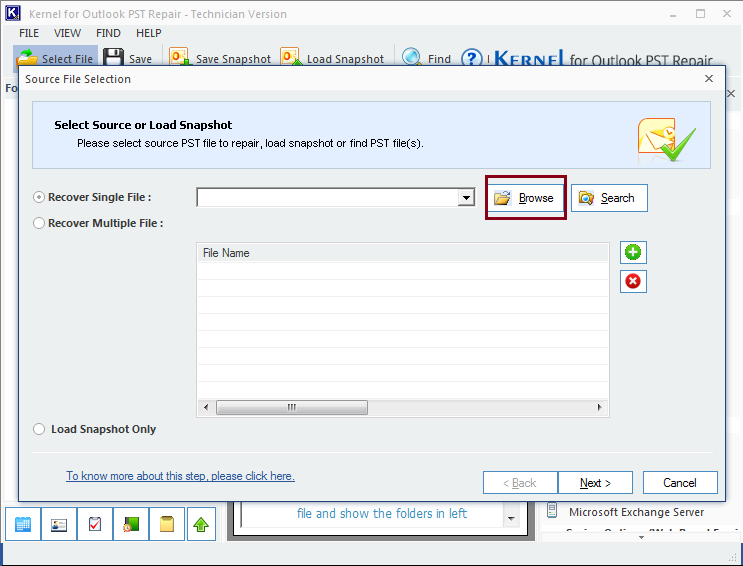Image resolution: width=743 pixels, height=566 pixels.
Task: Expand the source file path dropdown arrow
Action: (x=466, y=197)
